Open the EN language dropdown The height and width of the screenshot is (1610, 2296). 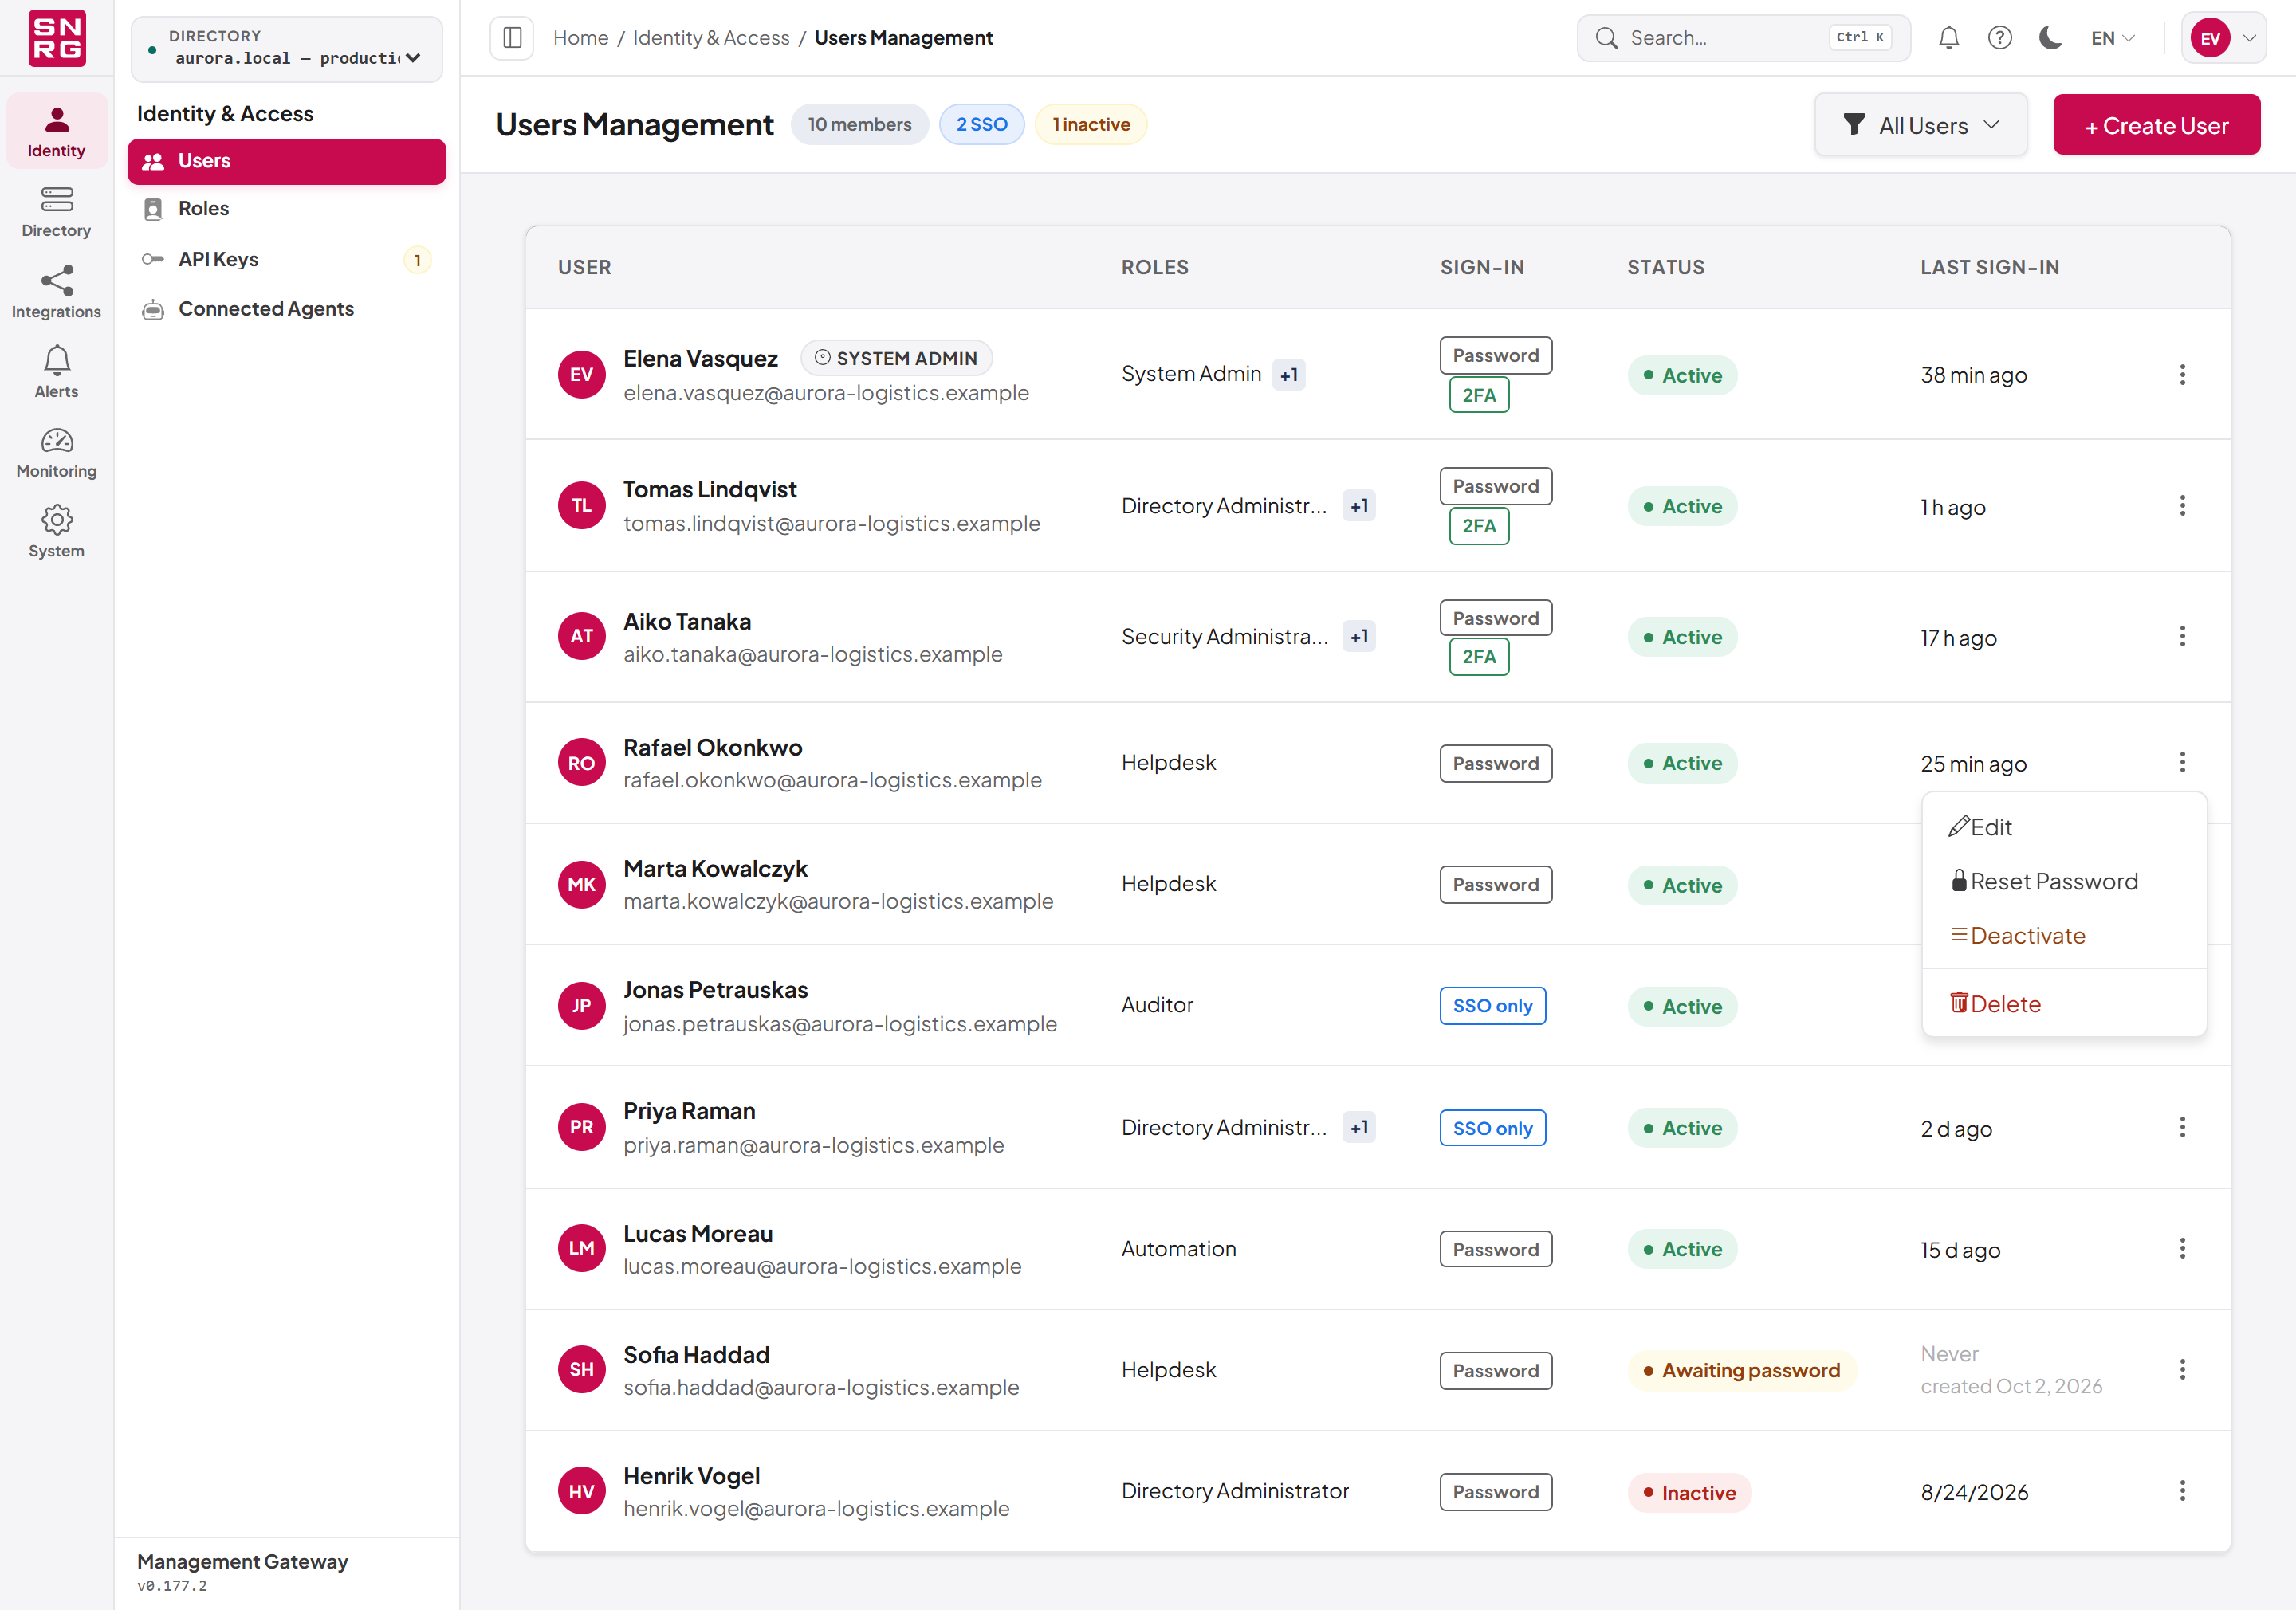tap(2112, 38)
